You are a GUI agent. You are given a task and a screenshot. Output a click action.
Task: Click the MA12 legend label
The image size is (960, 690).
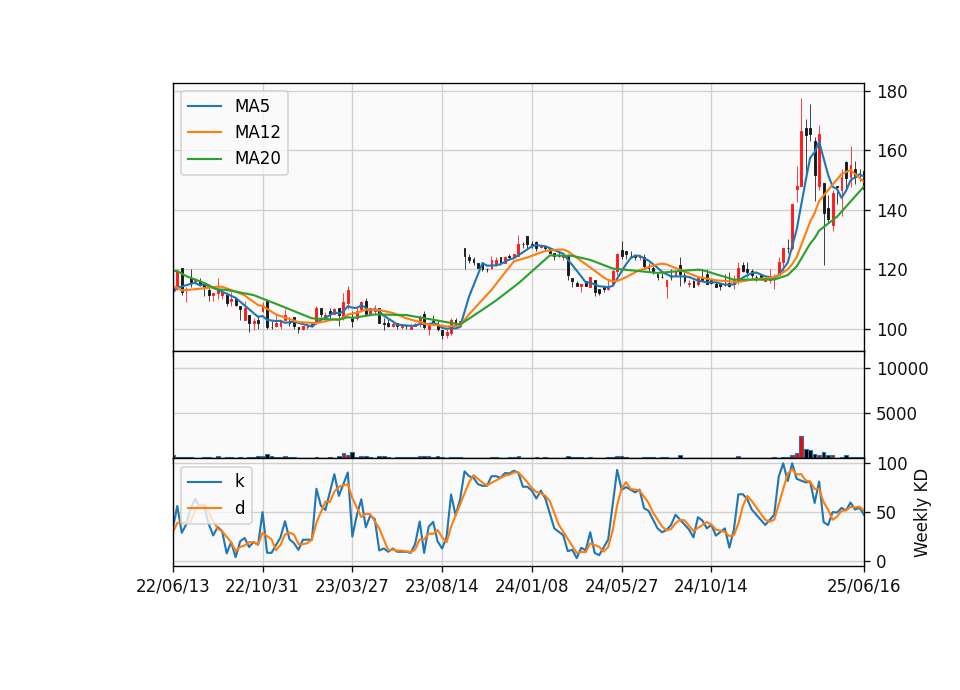click(x=257, y=132)
